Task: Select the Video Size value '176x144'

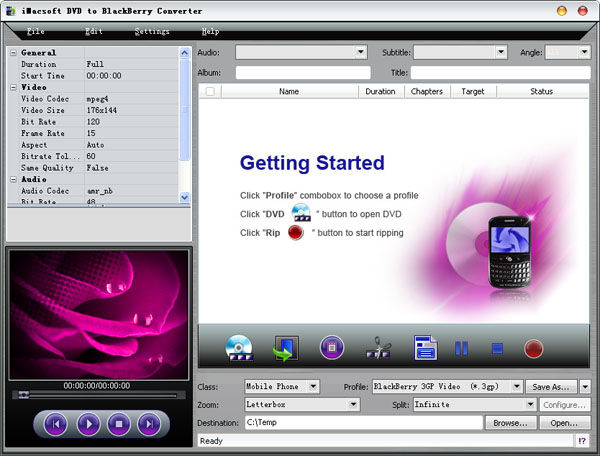Action: (x=102, y=110)
